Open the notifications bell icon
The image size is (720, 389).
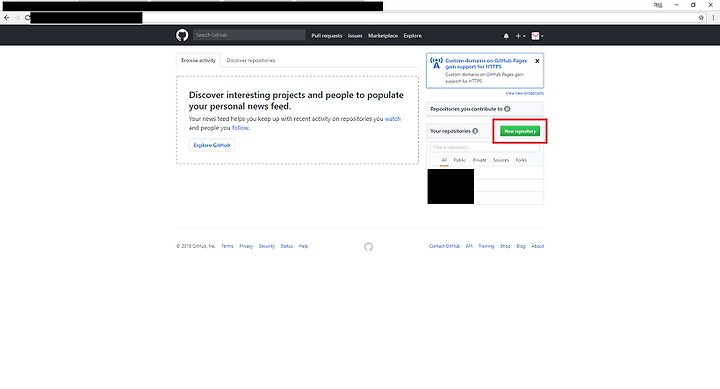tap(506, 36)
